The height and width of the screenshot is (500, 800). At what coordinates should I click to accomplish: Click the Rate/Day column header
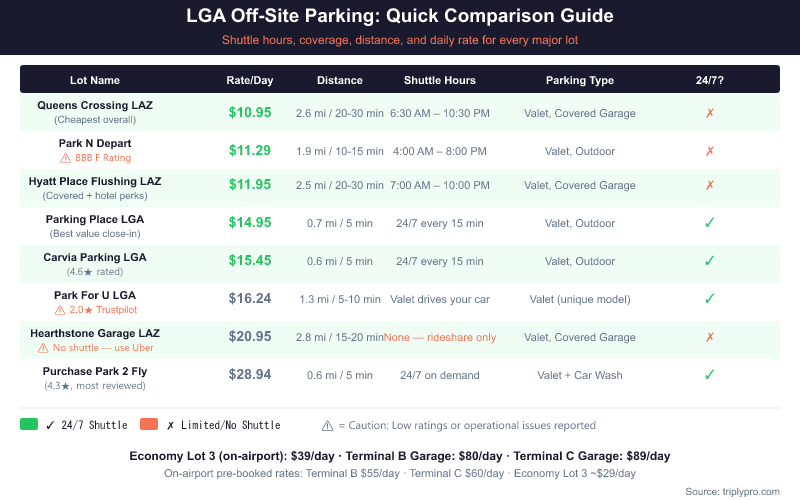(x=250, y=80)
